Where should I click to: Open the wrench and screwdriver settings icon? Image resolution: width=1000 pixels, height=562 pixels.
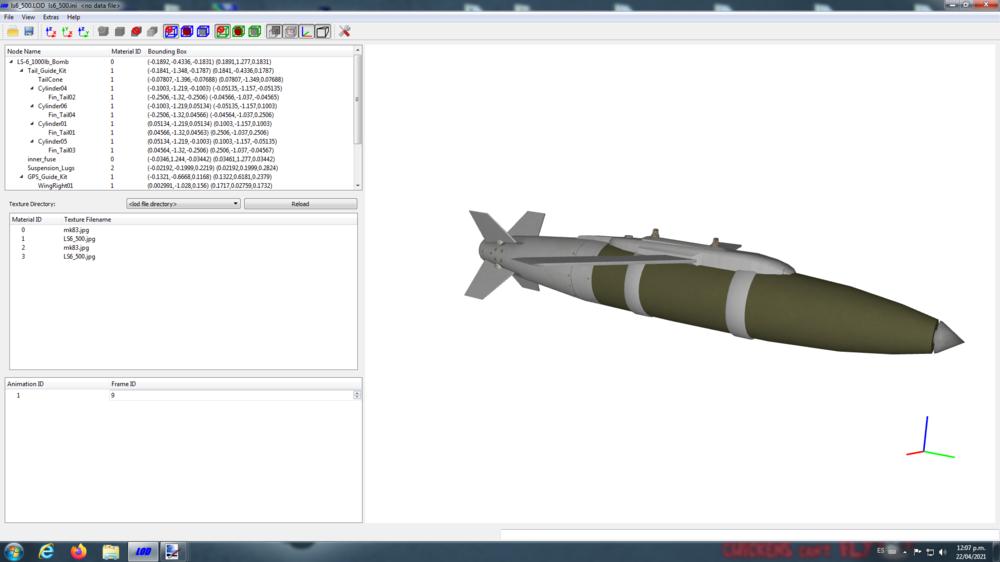click(344, 31)
